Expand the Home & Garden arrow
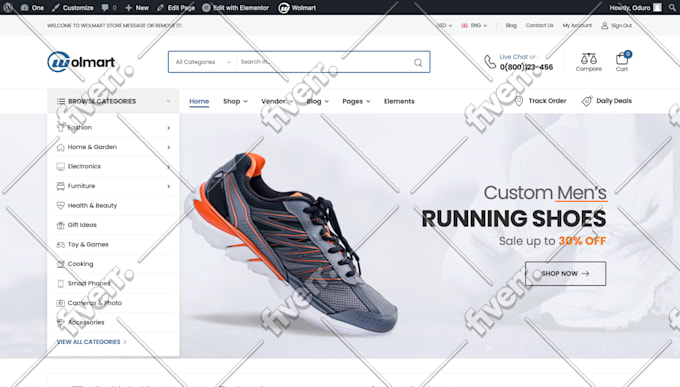The height and width of the screenshot is (387, 680). (168, 147)
